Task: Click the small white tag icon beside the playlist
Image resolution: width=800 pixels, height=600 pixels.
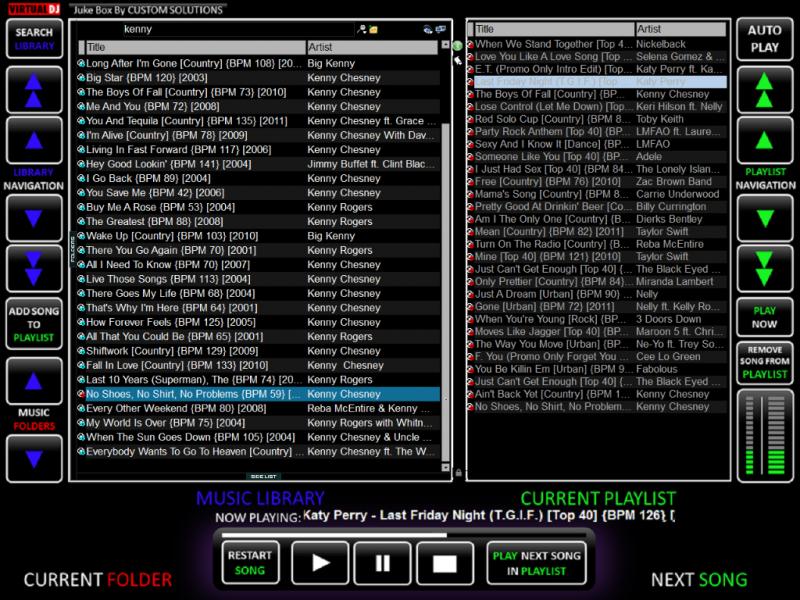Action: point(458,61)
